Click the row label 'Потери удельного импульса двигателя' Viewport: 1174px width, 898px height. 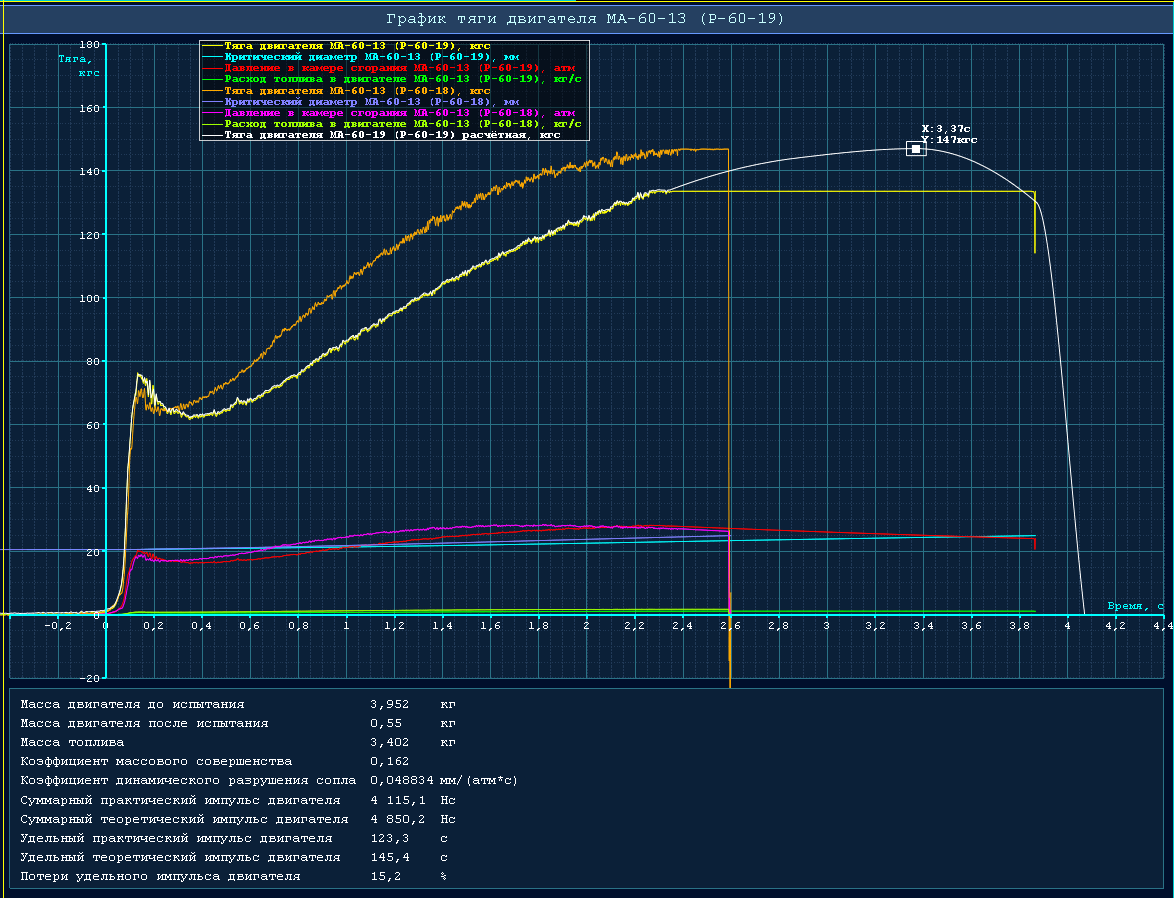click(160, 876)
